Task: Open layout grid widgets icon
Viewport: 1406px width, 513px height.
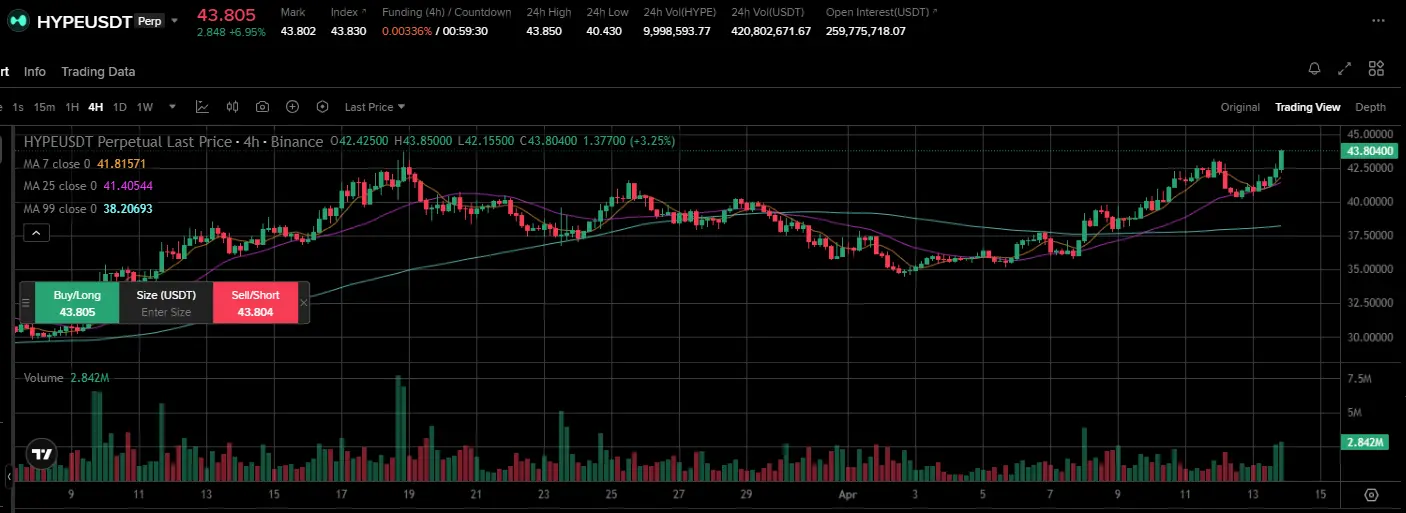Action: coord(1376,69)
